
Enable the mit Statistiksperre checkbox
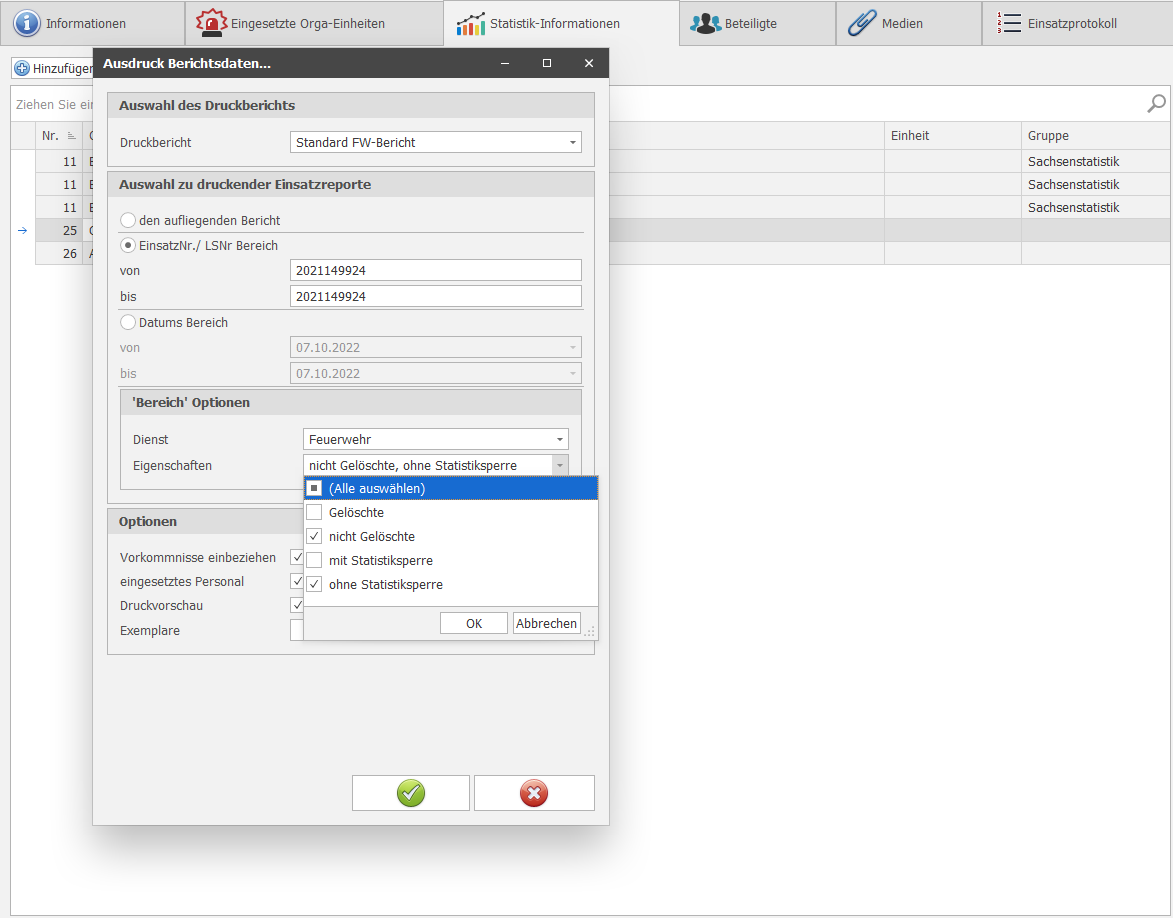tap(314, 561)
